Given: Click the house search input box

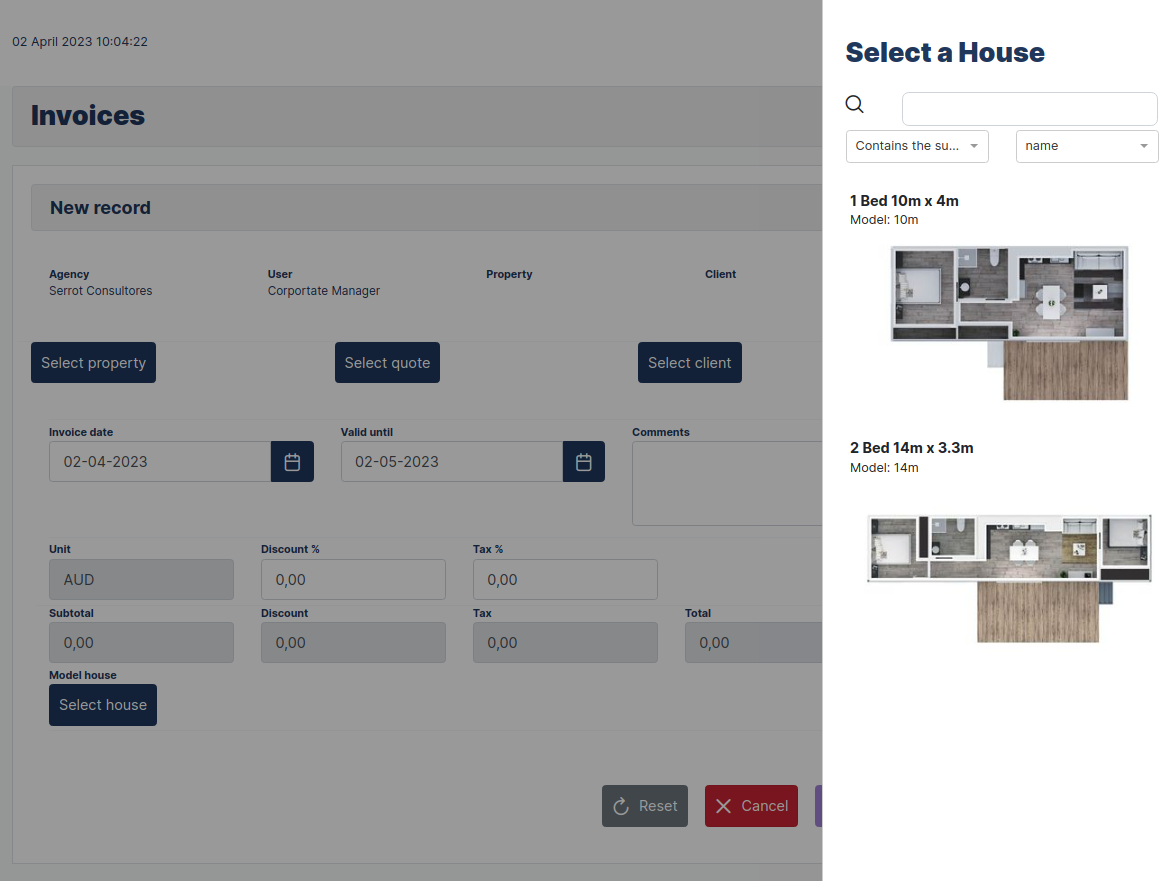Looking at the screenshot, I should coord(1029,108).
